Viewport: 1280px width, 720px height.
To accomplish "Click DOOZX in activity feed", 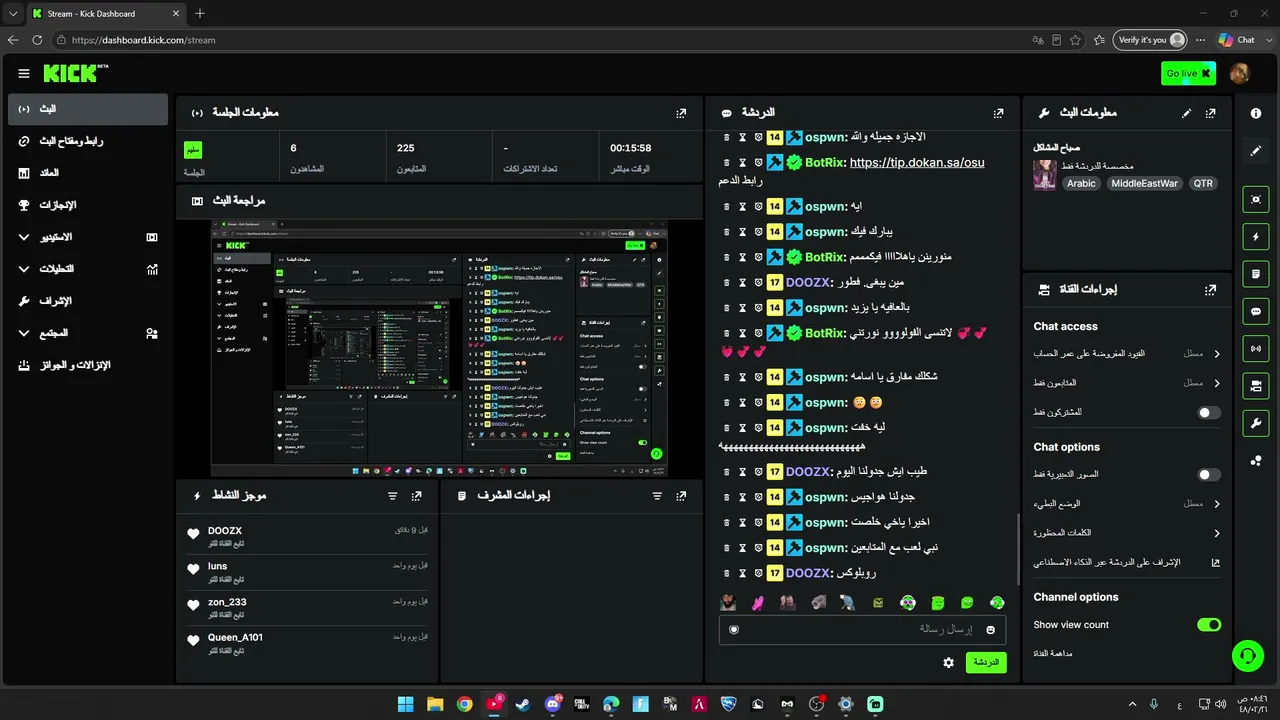I will [x=225, y=531].
